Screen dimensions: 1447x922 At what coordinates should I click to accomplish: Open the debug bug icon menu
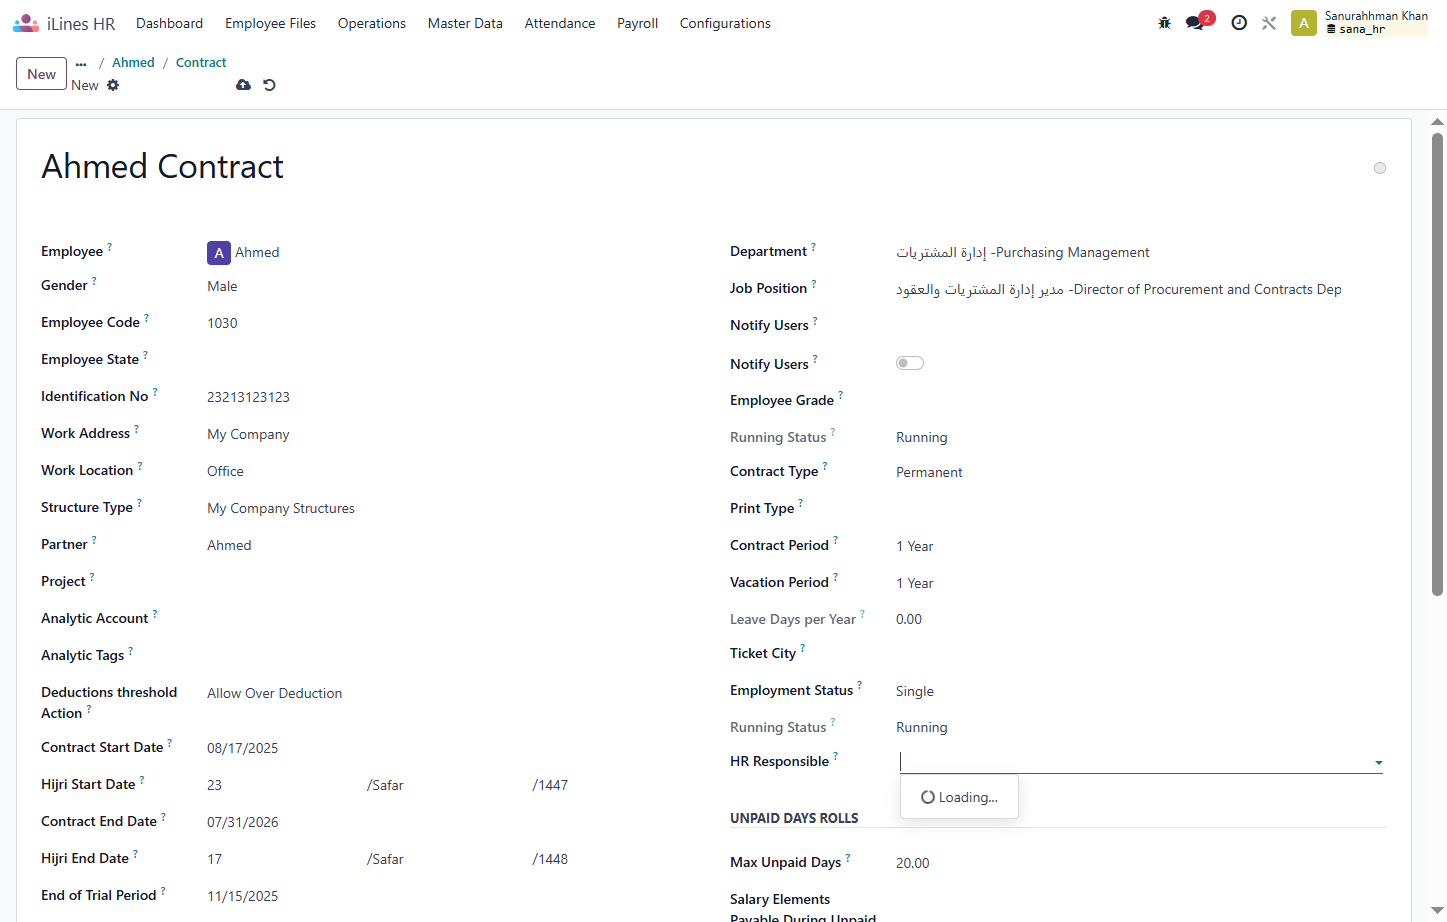1164,23
